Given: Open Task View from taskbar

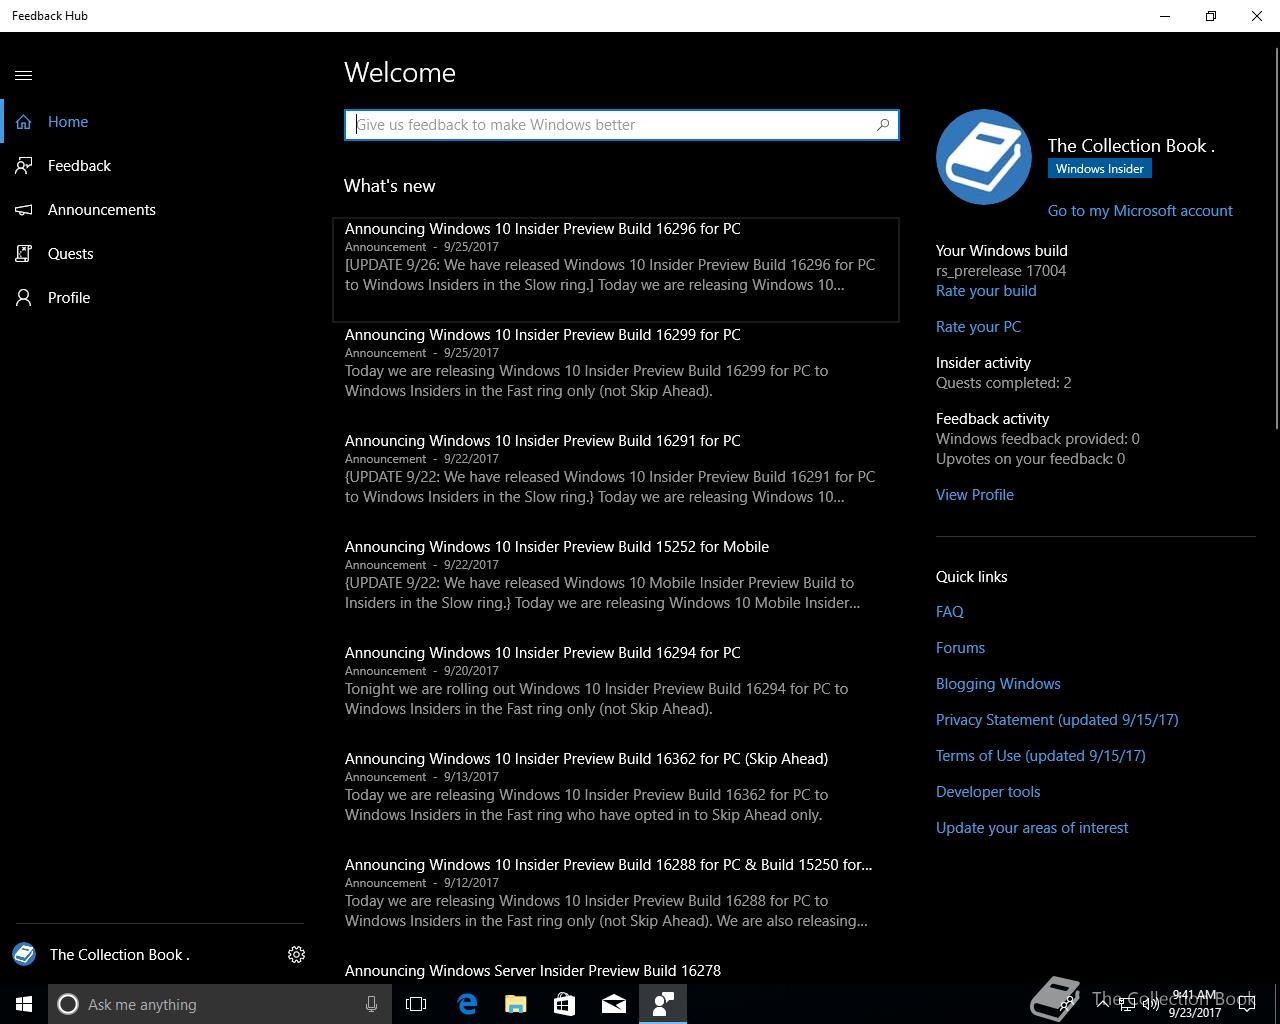Looking at the screenshot, I should pyautogui.click(x=416, y=1004).
